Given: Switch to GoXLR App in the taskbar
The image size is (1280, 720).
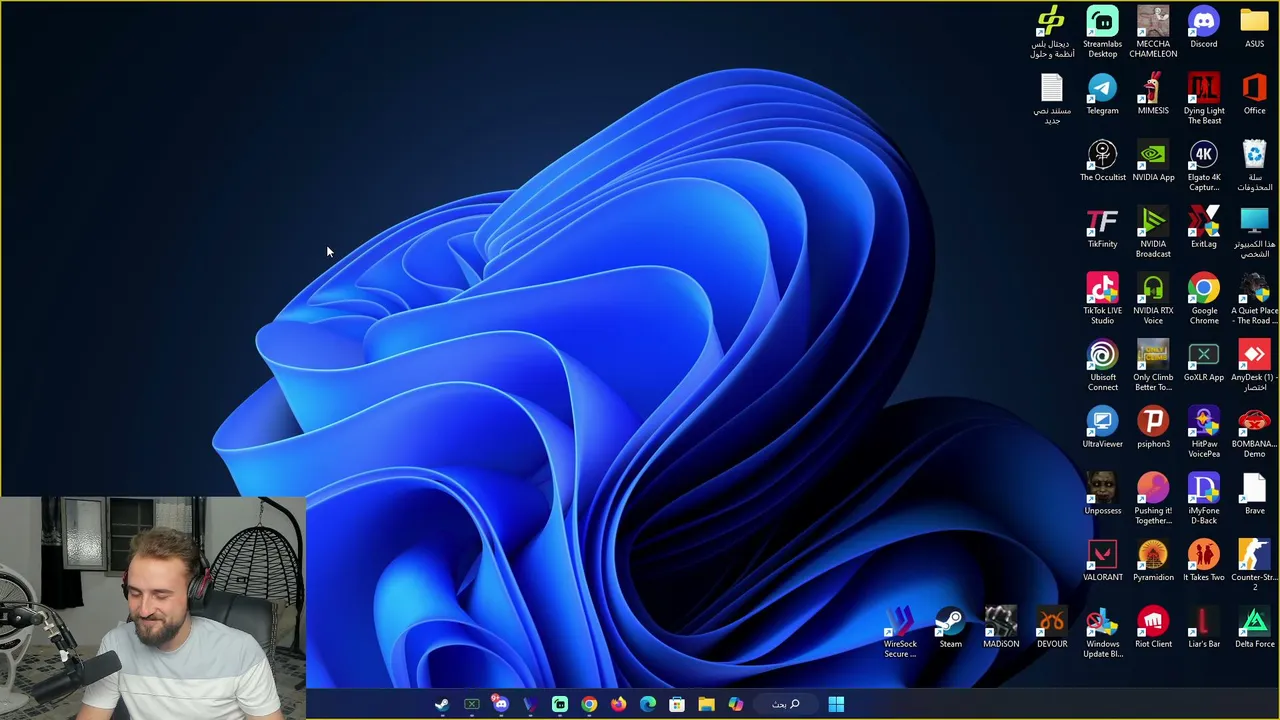Looking at the screenshot, I should click(x=471, y=704).
